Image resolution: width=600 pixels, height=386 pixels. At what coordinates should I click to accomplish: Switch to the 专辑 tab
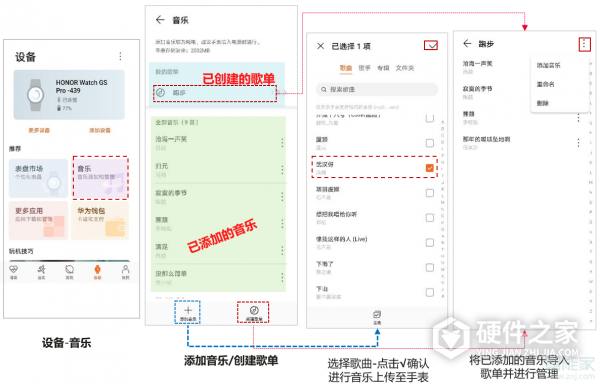383,68
